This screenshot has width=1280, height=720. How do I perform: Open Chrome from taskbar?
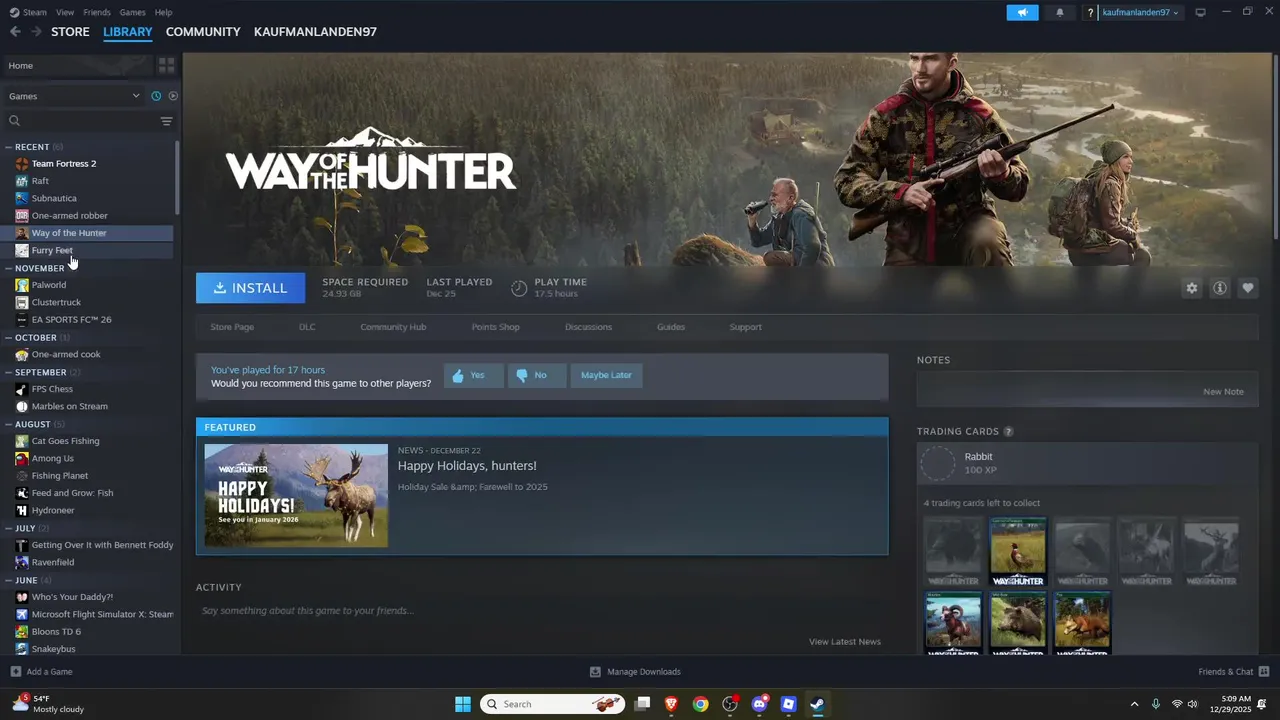tap(700, 704)
